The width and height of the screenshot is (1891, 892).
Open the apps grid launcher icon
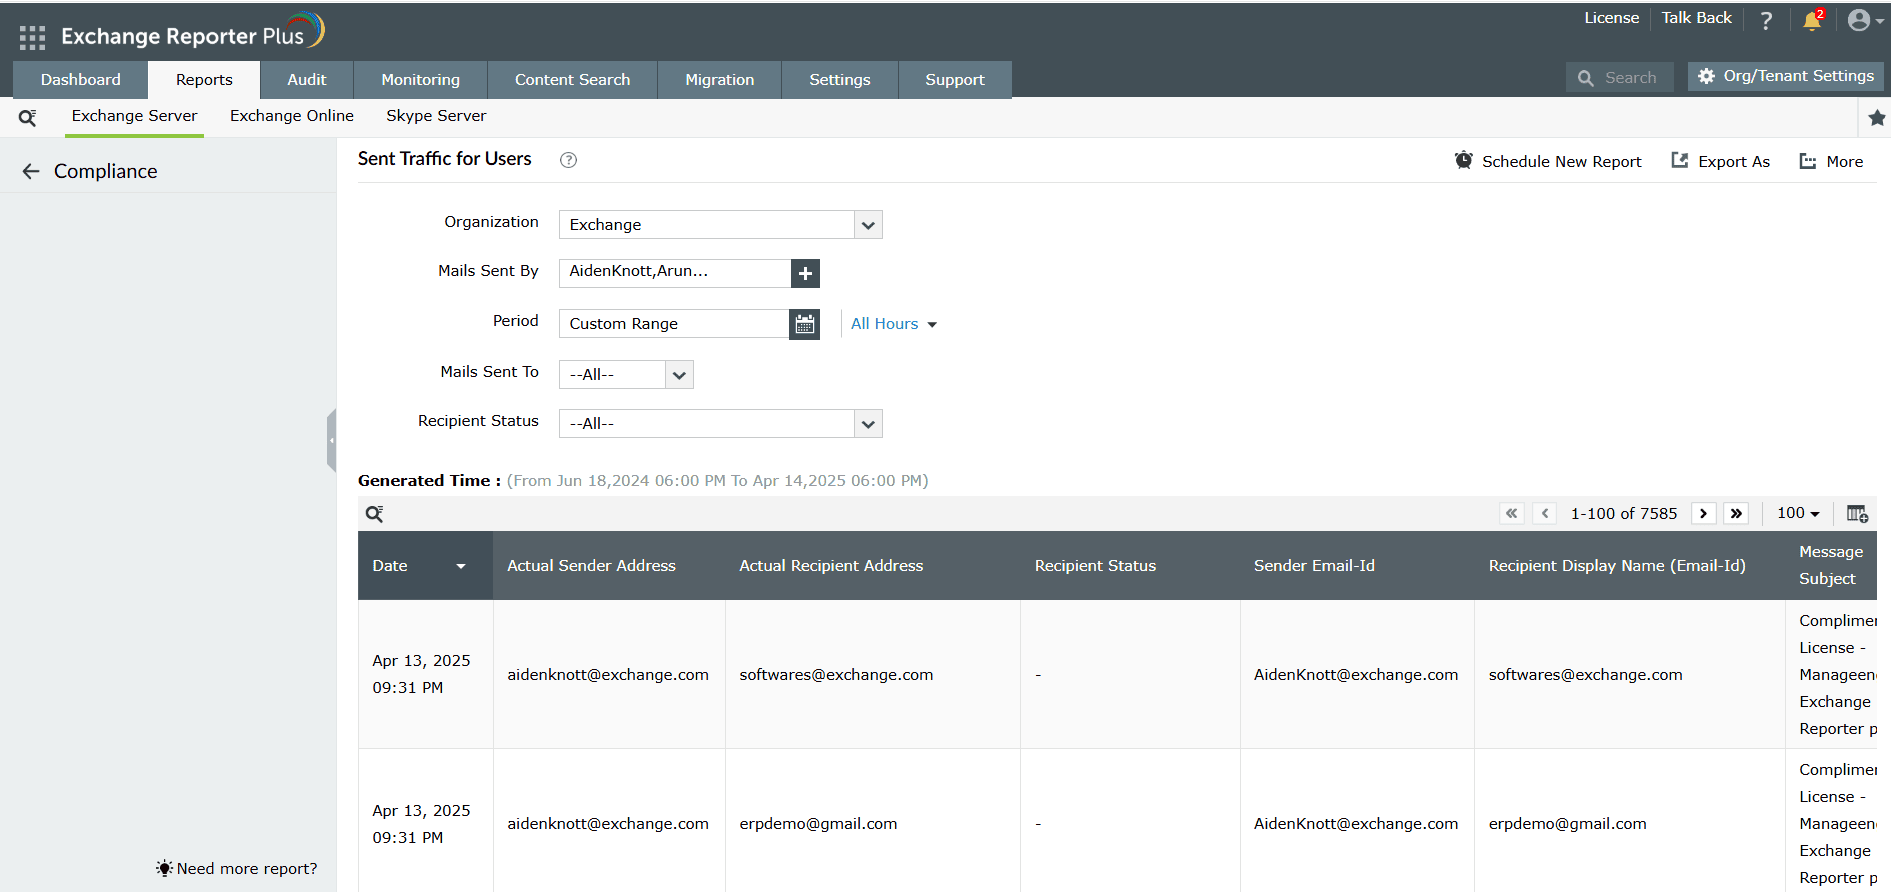(32, 38)
